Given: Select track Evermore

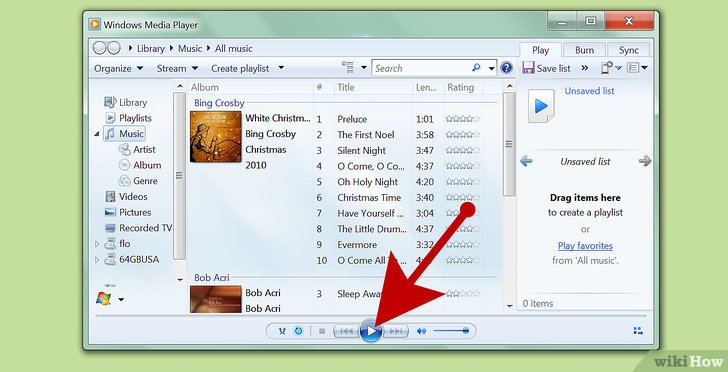Looking at the screenshot, I should (357, 245).
